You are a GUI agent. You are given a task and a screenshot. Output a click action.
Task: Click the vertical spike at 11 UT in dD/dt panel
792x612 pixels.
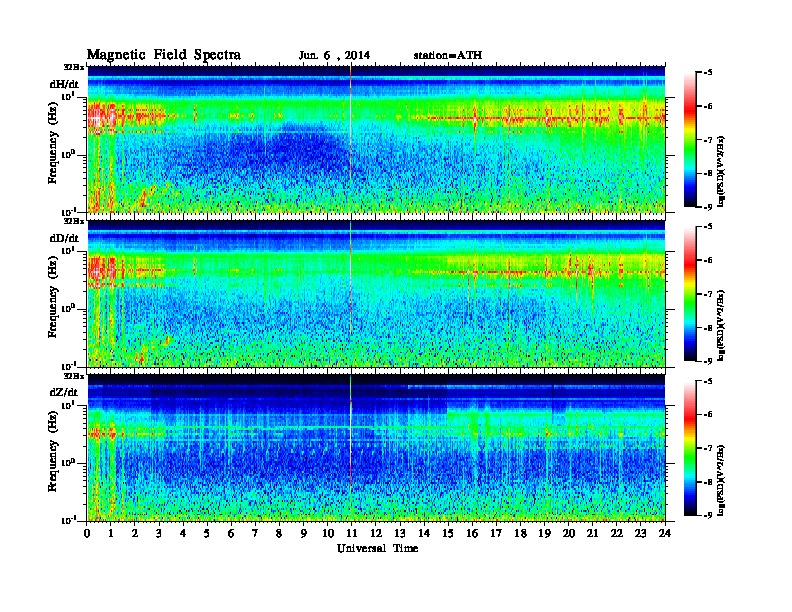tap(351, 293)
